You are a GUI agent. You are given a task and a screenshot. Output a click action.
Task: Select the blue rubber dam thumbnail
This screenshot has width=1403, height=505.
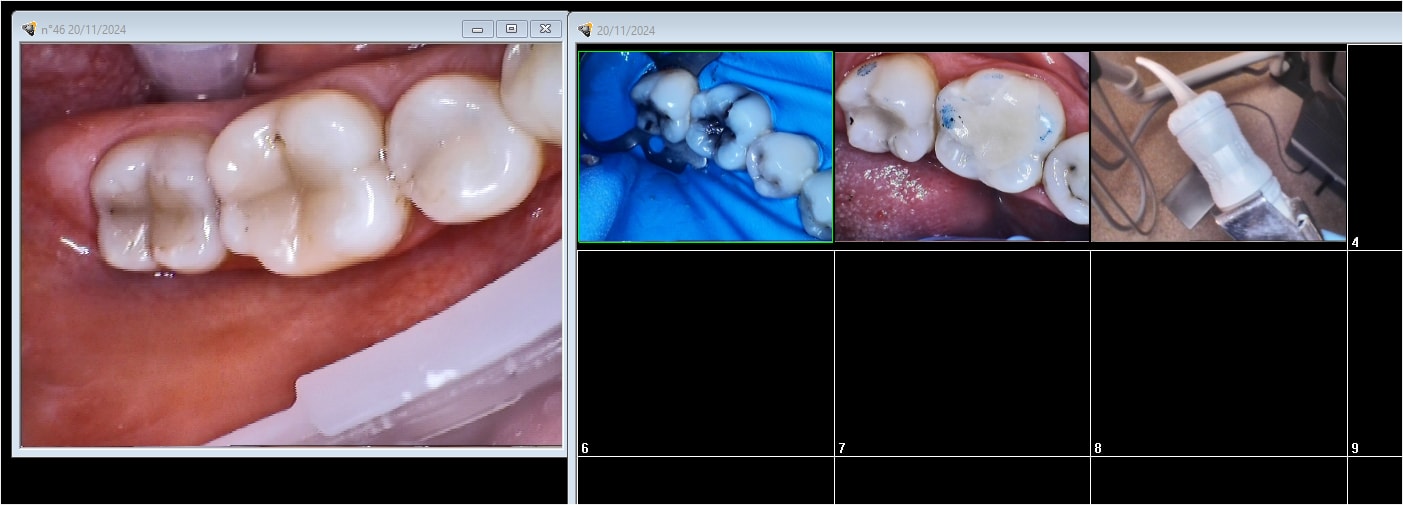705,147
